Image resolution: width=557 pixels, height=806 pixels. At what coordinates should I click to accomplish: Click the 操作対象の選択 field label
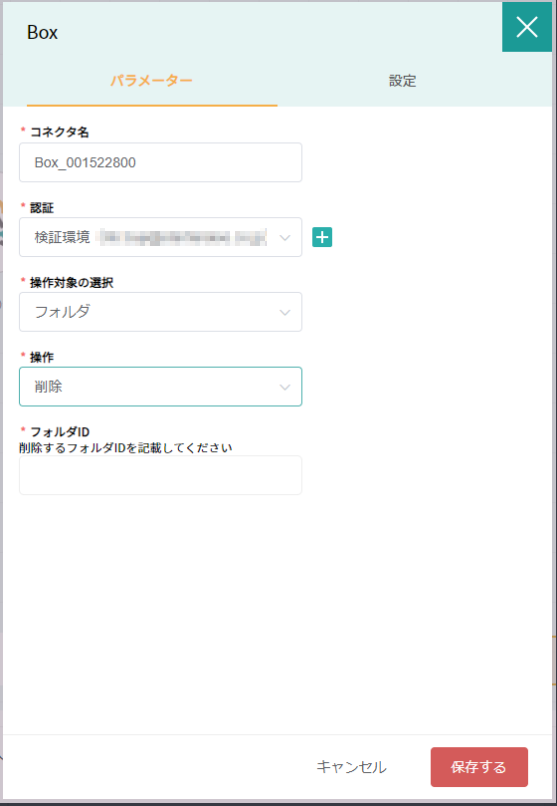[x=72, y=282]
